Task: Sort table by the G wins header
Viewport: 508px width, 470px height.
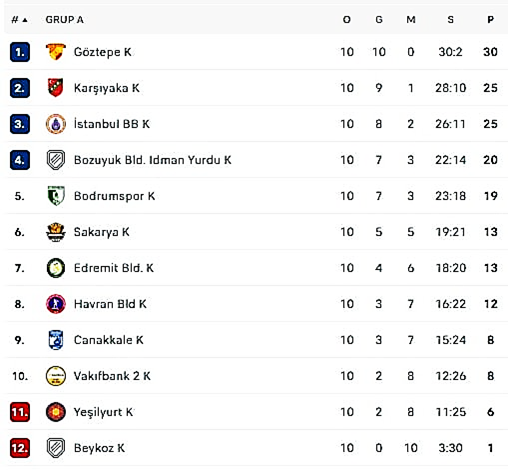Action: pyautogui.click(x=379, y=20)
